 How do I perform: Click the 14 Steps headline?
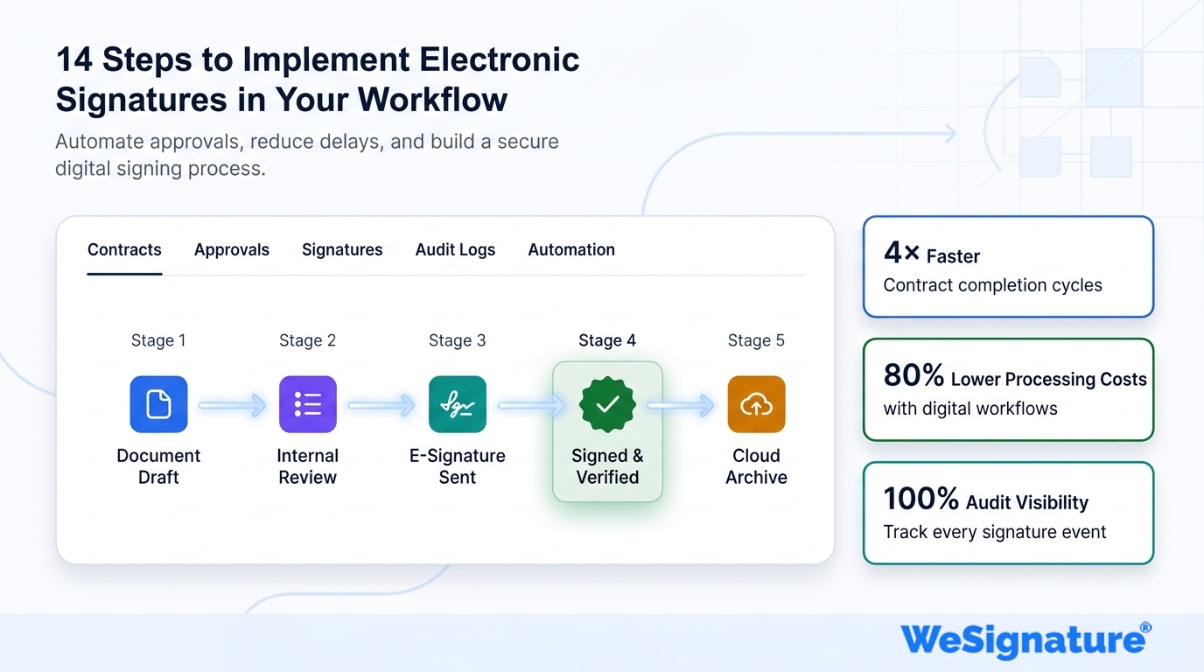pyautogui.click(x=318, y=79)
